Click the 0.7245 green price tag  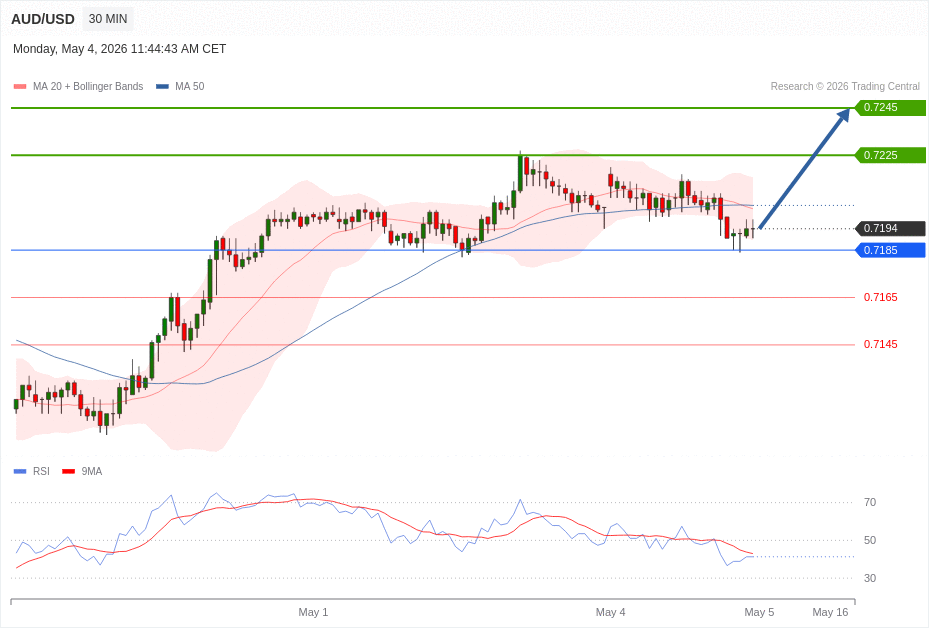(890, 108)
